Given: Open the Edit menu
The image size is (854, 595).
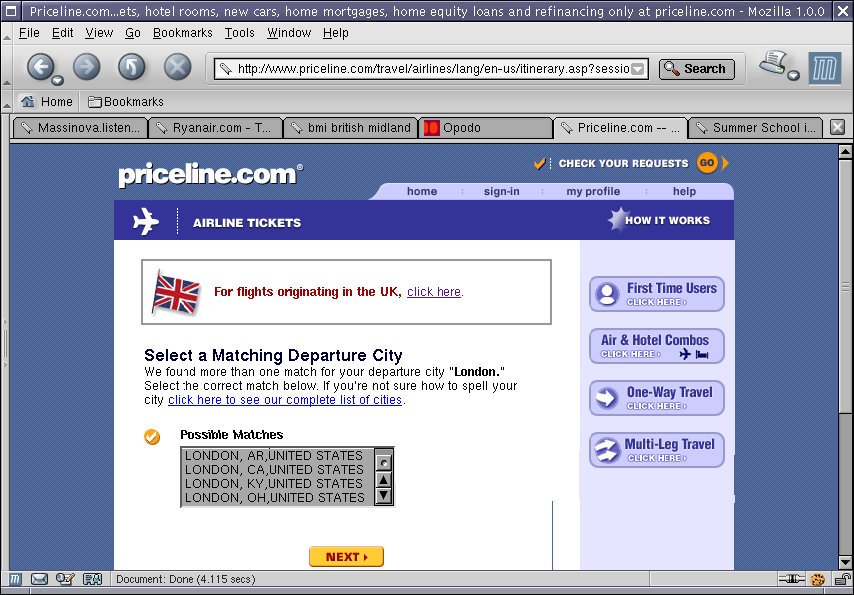Looking at the screenshot, I should click(63, 33).
